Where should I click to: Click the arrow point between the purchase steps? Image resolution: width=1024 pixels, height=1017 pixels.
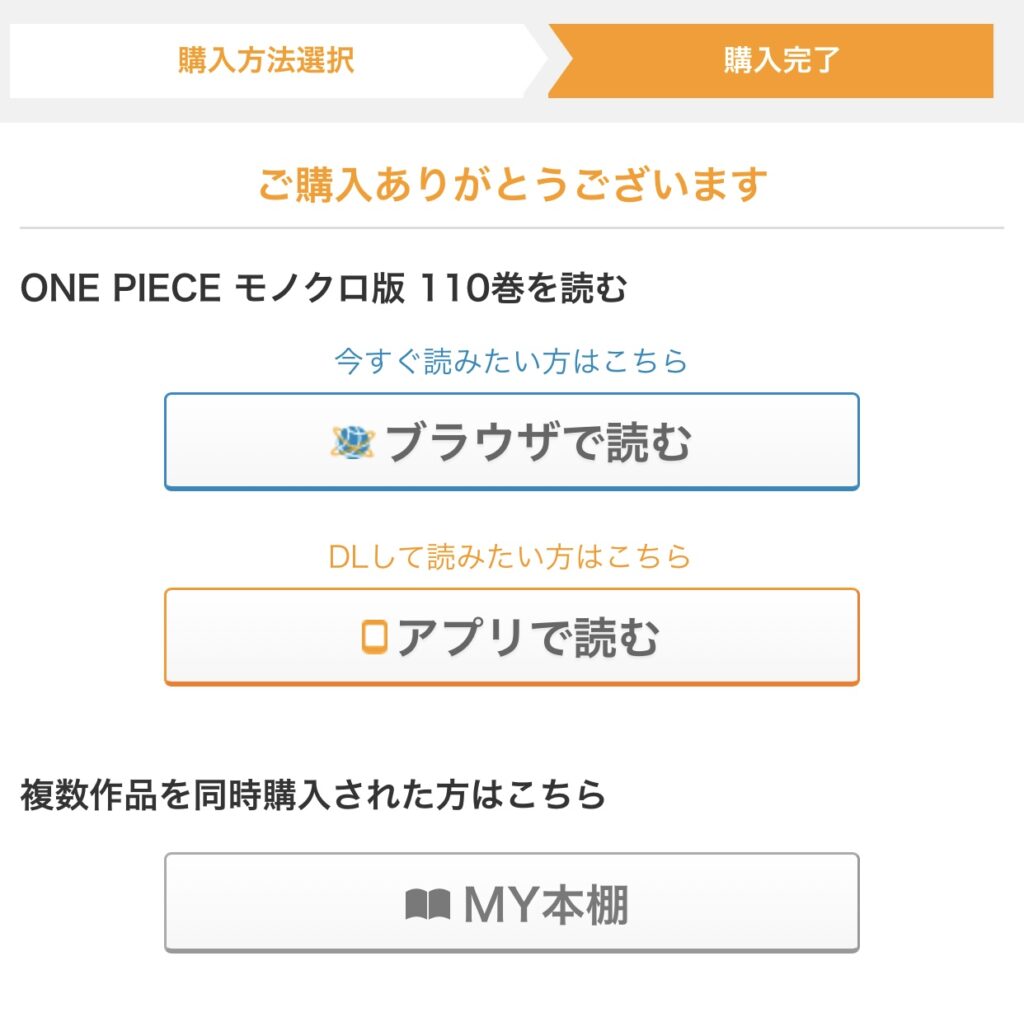click(x=538, y=60)
